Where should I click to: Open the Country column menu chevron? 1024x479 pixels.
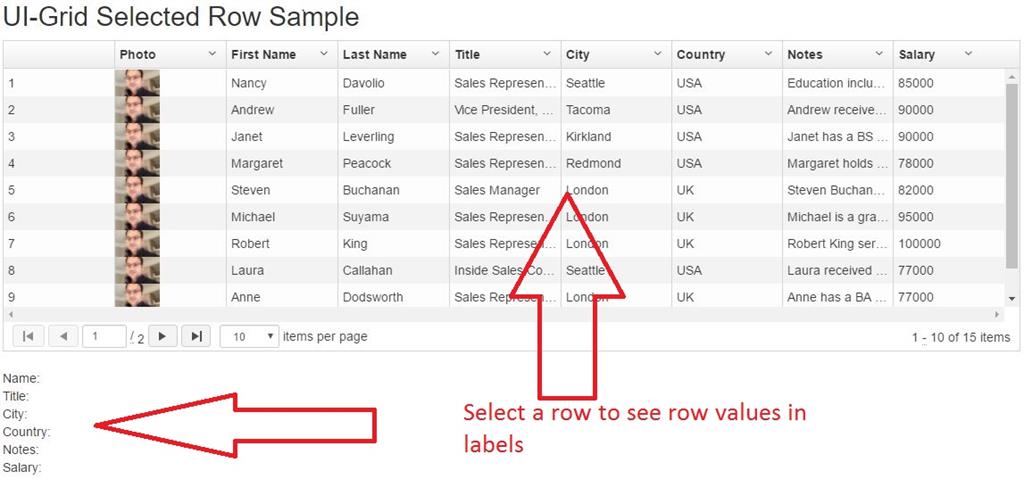pos(769,54)
